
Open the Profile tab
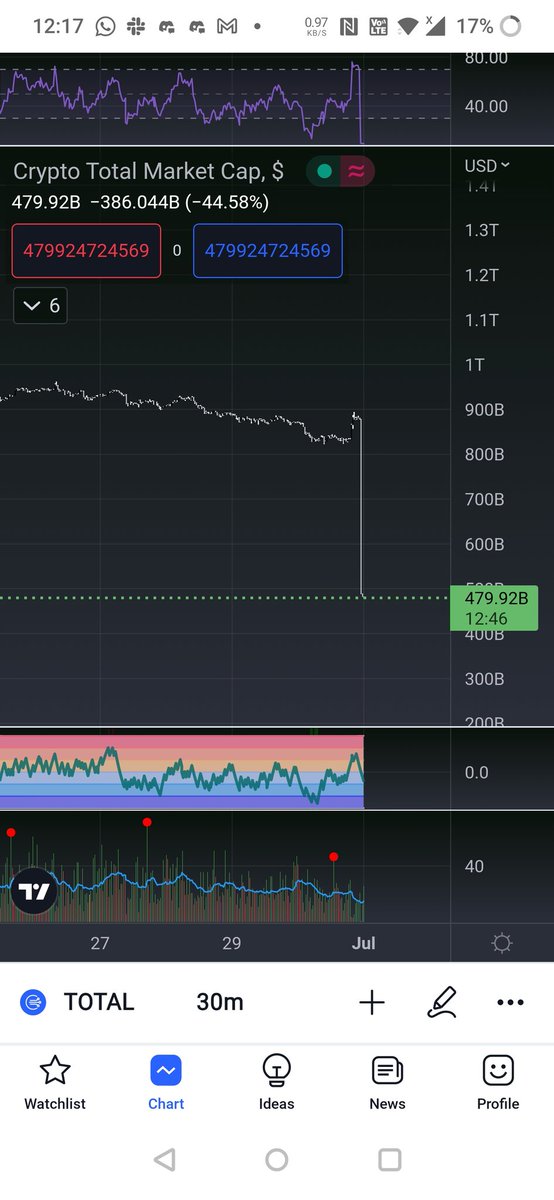click(x=498, y=1082)
